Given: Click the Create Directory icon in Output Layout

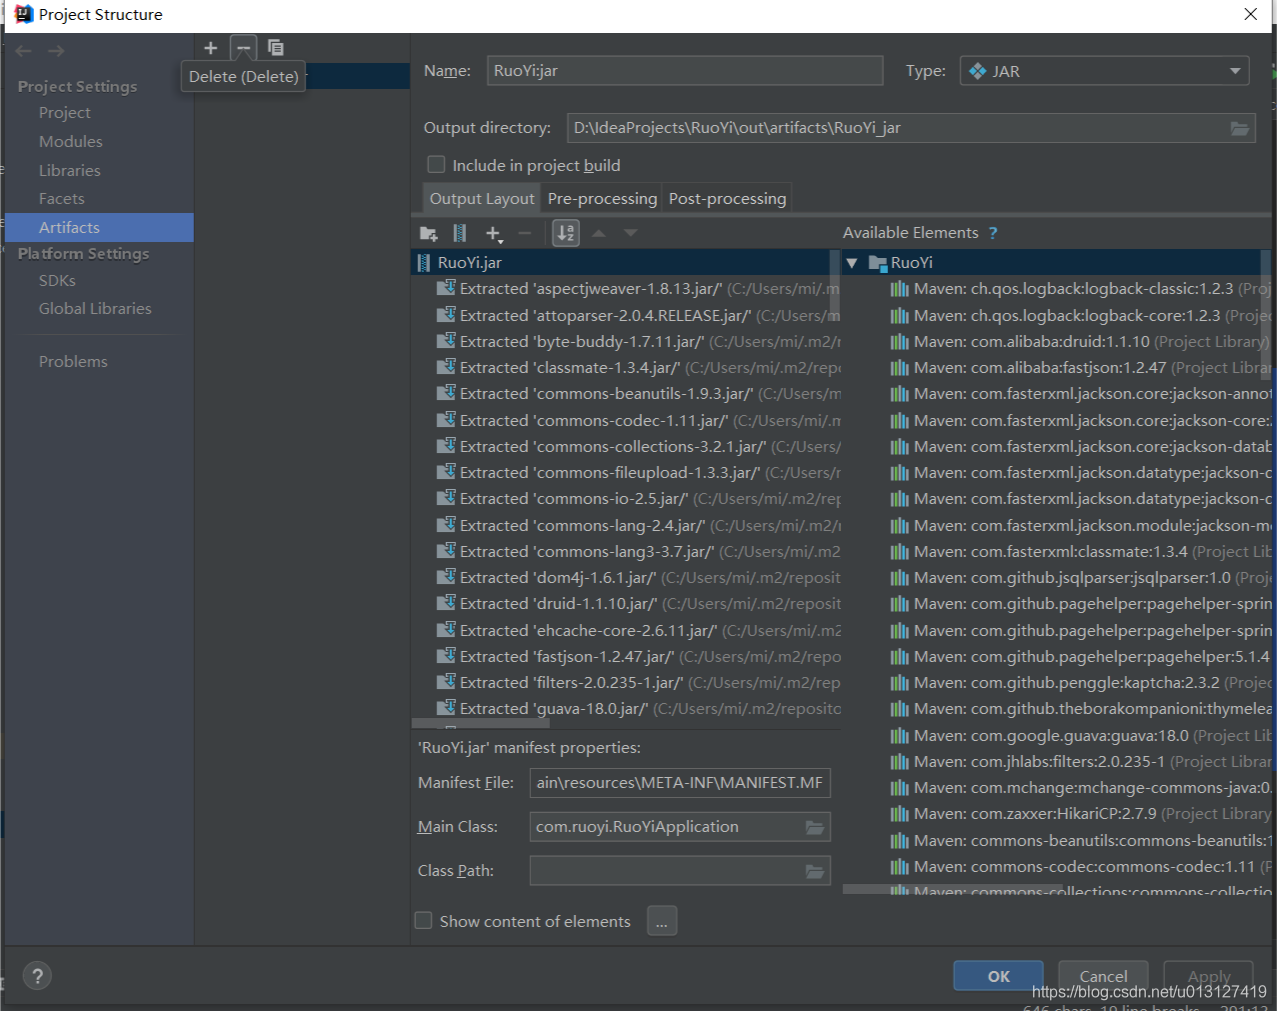Looking at the screenshot, I should pyautogui.click(x=429, y=234).
